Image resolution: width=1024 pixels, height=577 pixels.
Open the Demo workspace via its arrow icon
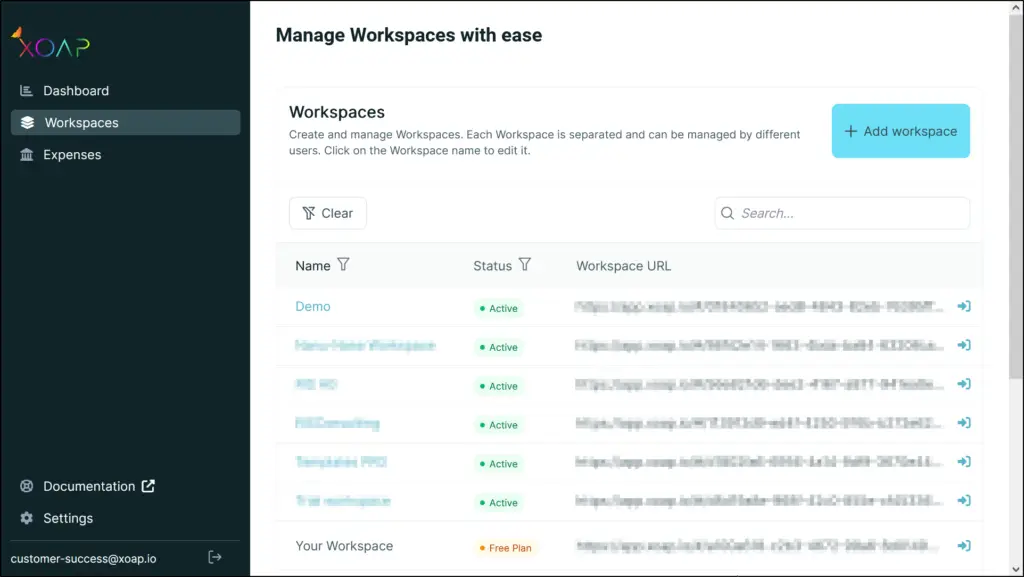click(962, 307)
